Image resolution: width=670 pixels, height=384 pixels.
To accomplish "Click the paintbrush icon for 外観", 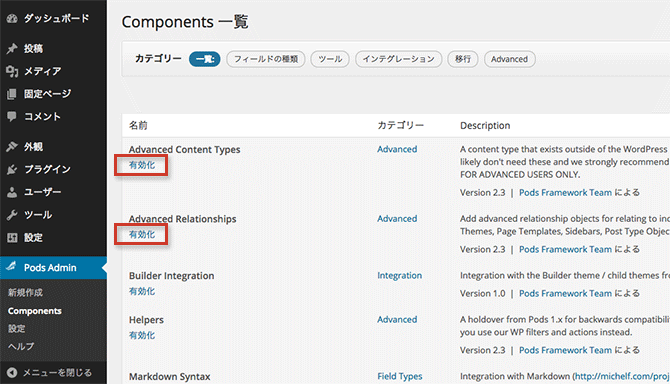I will click(x=12, y=147).
